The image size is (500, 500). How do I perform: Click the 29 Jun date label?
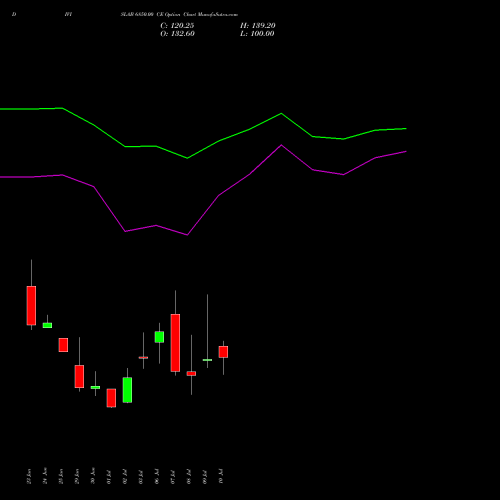77,476
